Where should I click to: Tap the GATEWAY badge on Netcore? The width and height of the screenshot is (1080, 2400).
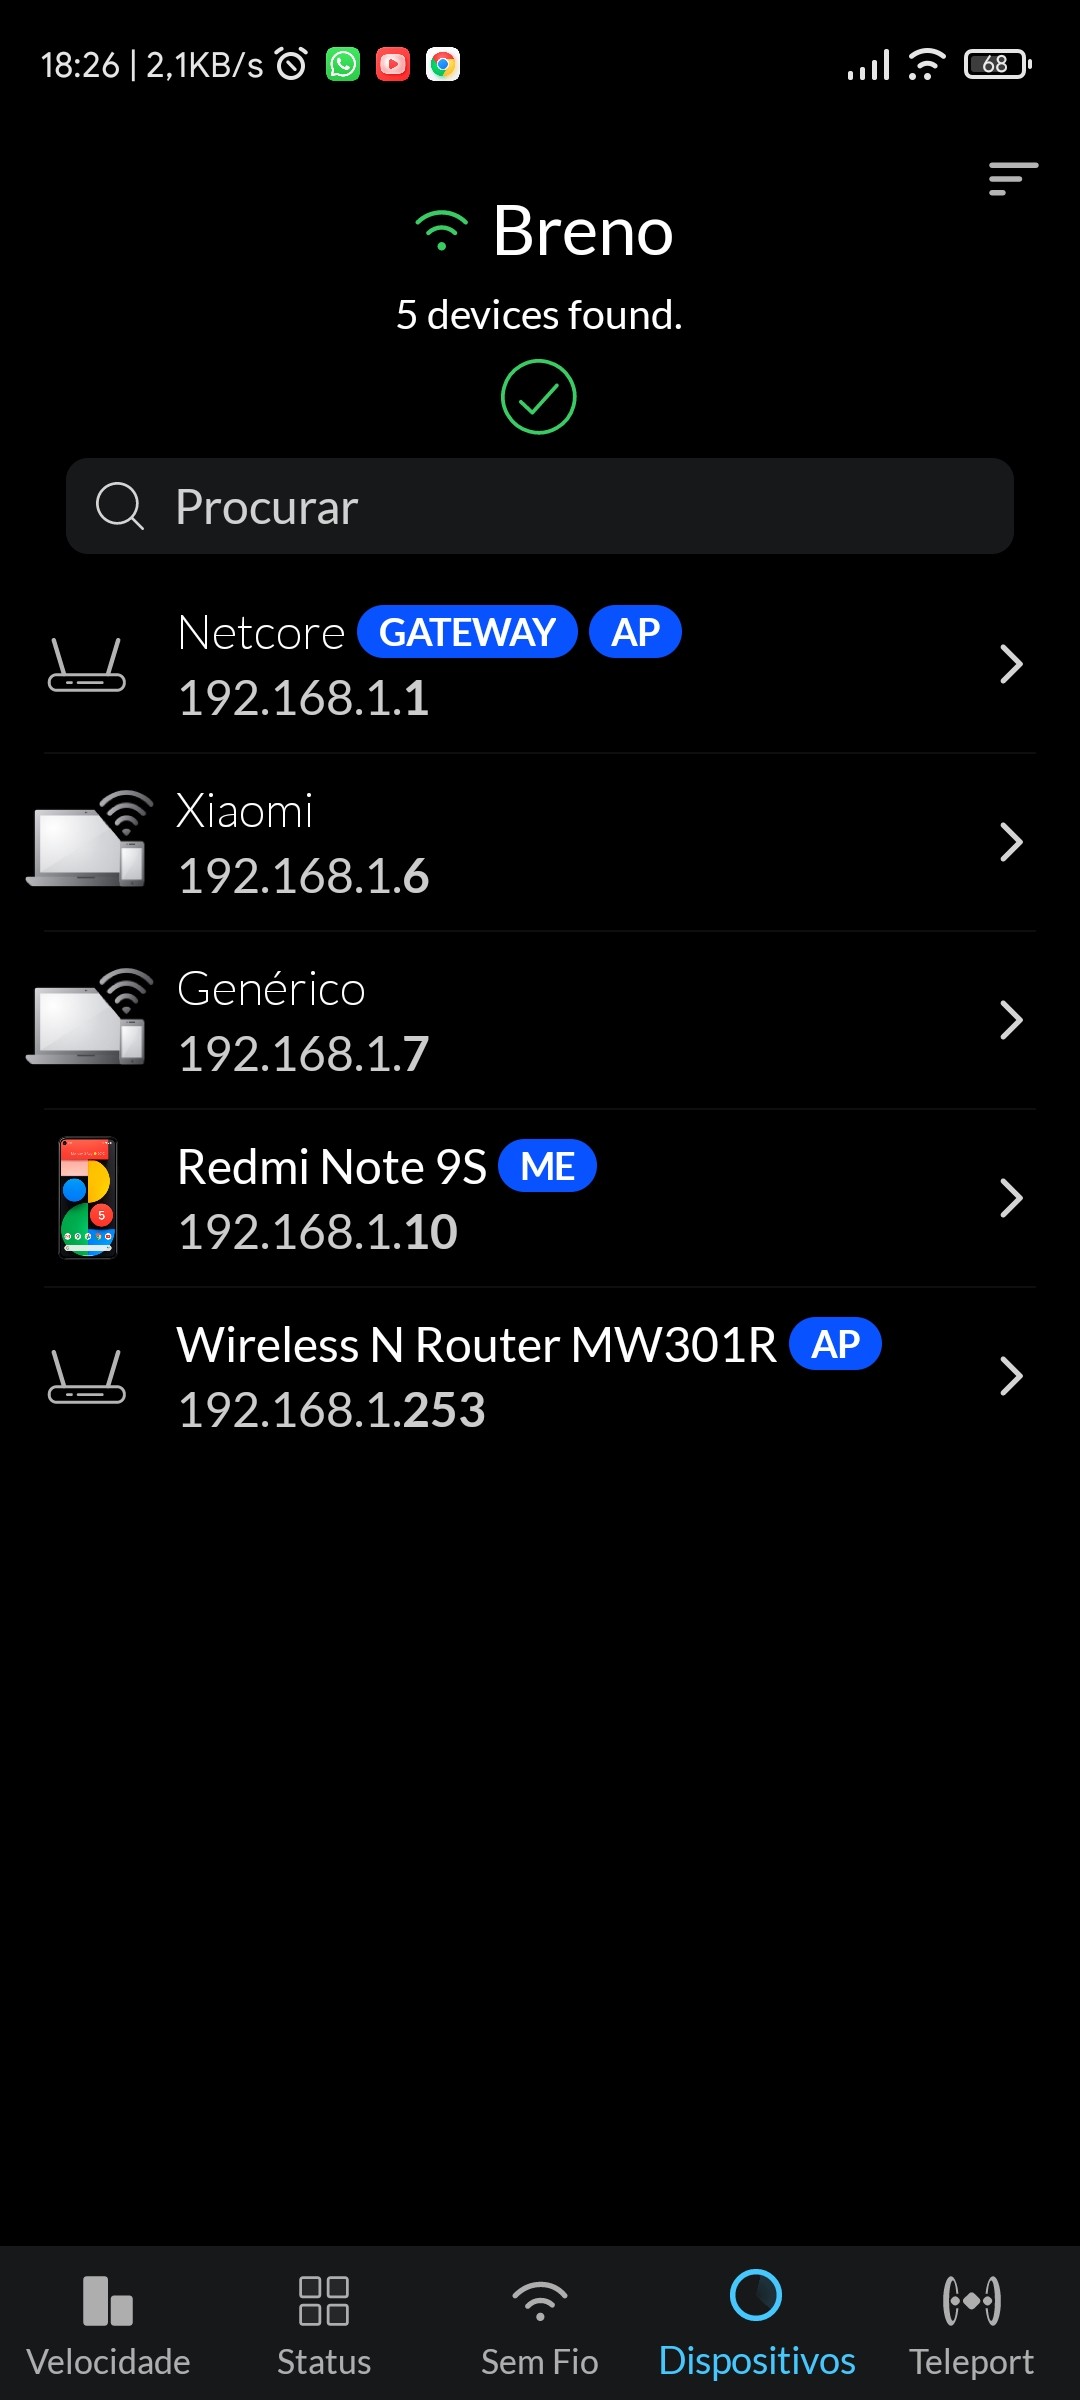(467, 632)
